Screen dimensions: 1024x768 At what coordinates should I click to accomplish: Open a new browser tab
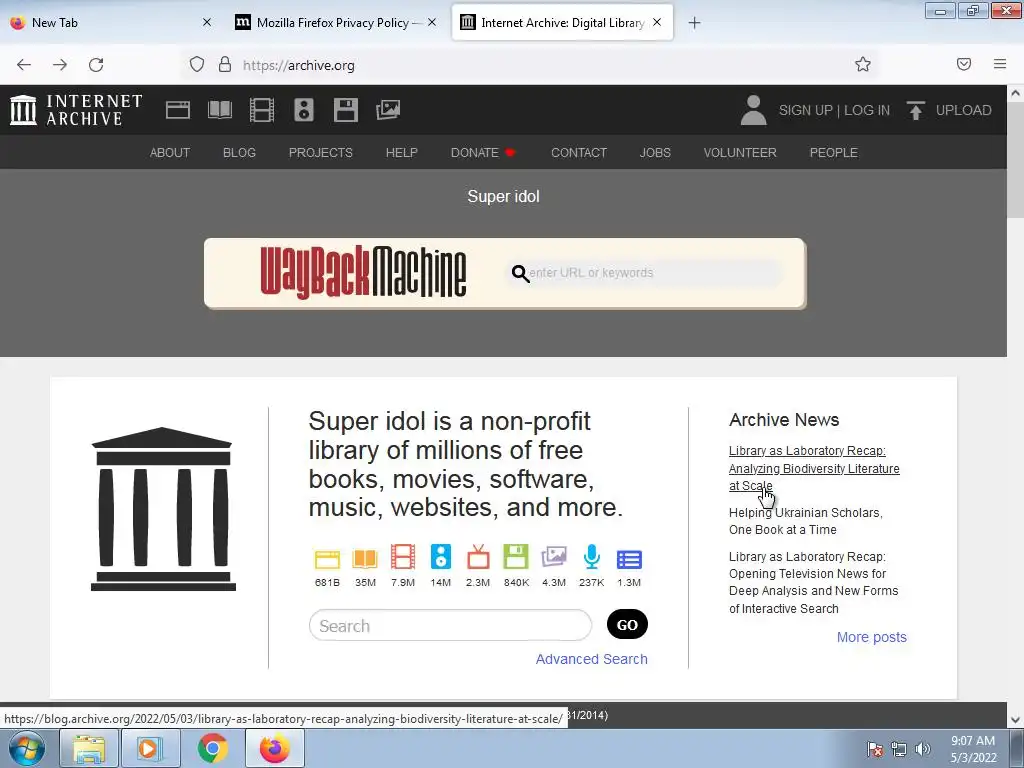(694, 23)
